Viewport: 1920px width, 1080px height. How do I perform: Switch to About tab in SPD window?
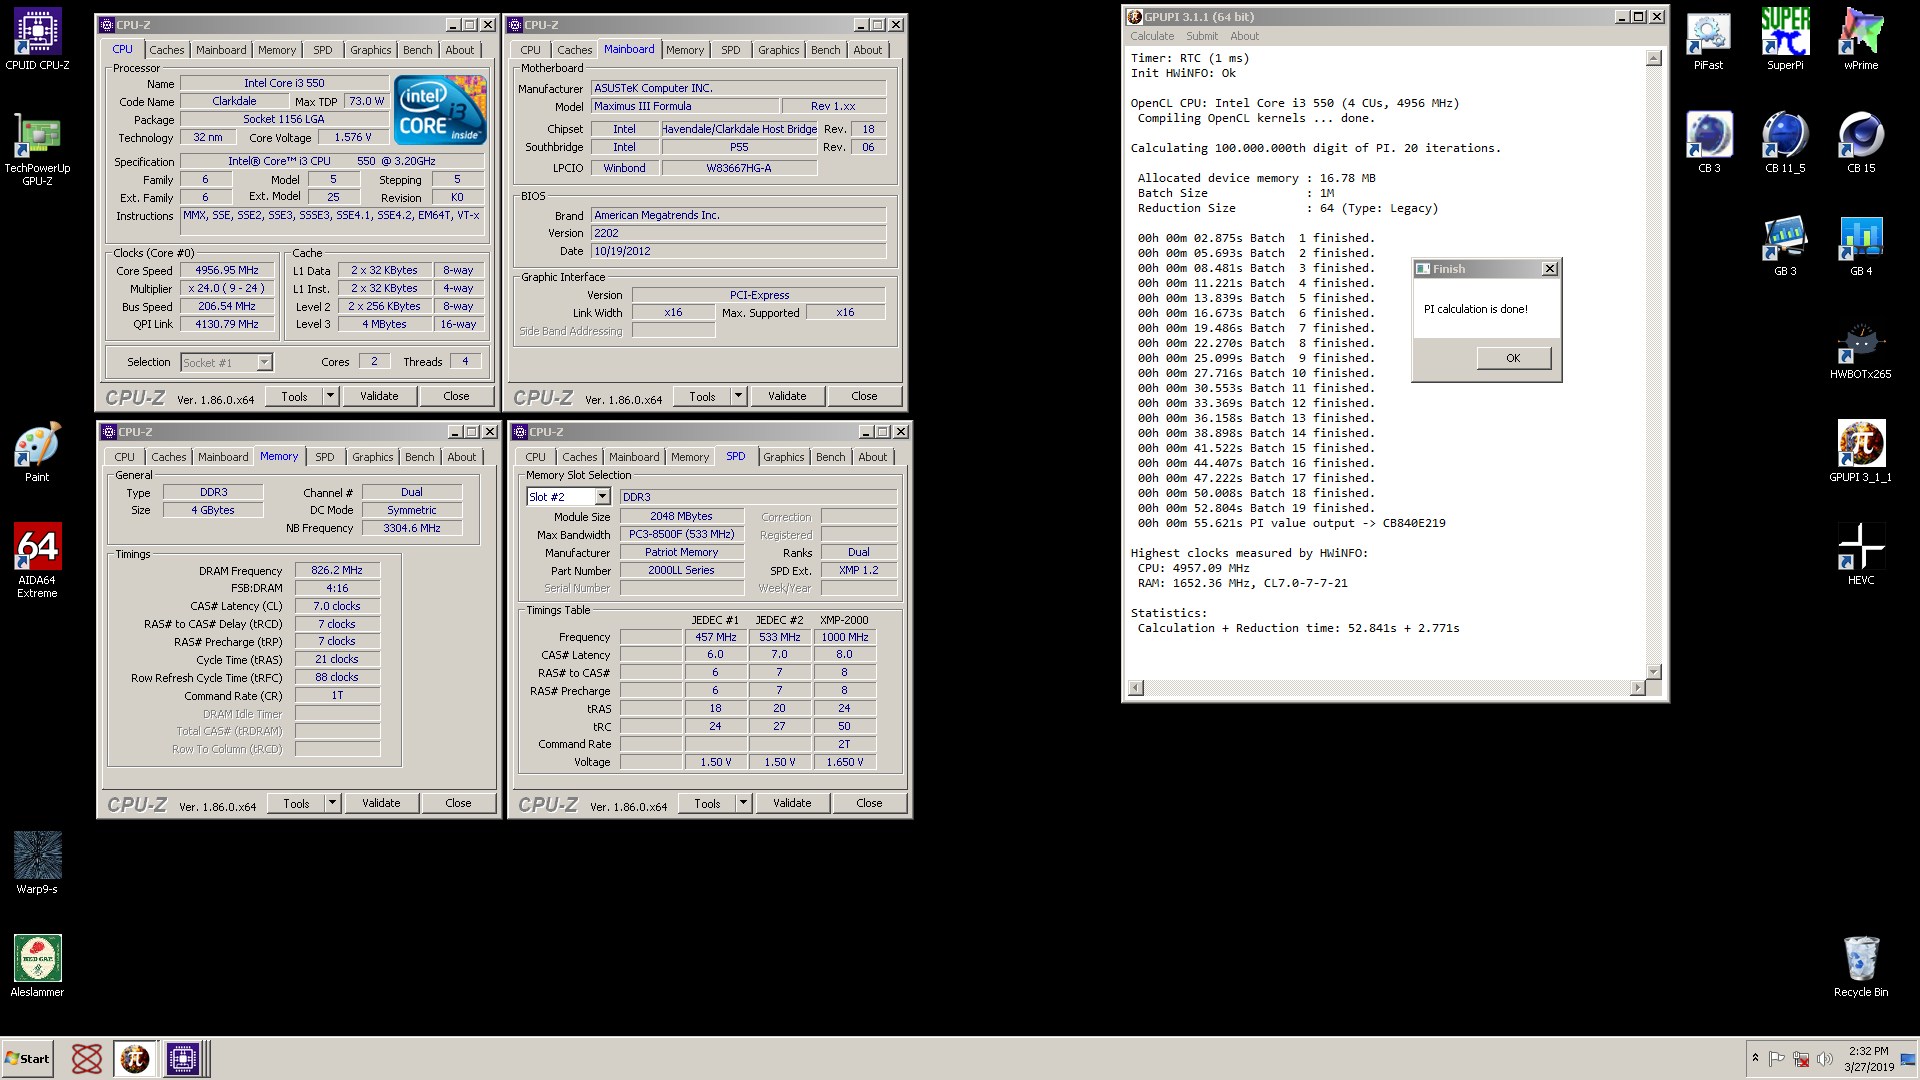[873, 457]
